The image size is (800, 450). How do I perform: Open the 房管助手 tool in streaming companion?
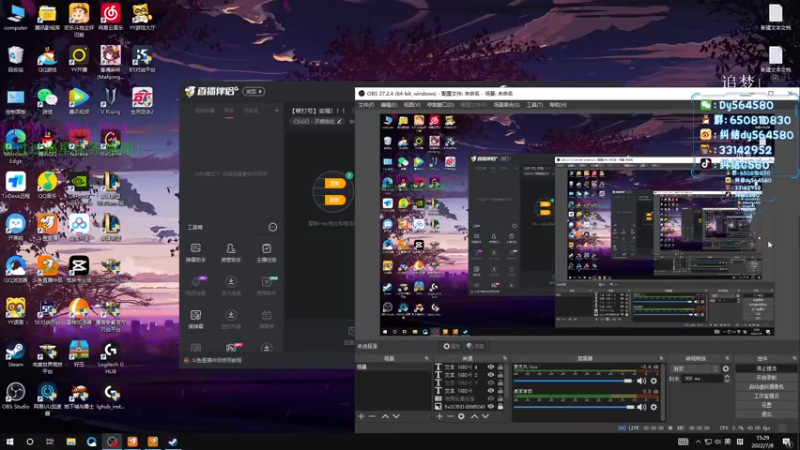pos(231,253)
